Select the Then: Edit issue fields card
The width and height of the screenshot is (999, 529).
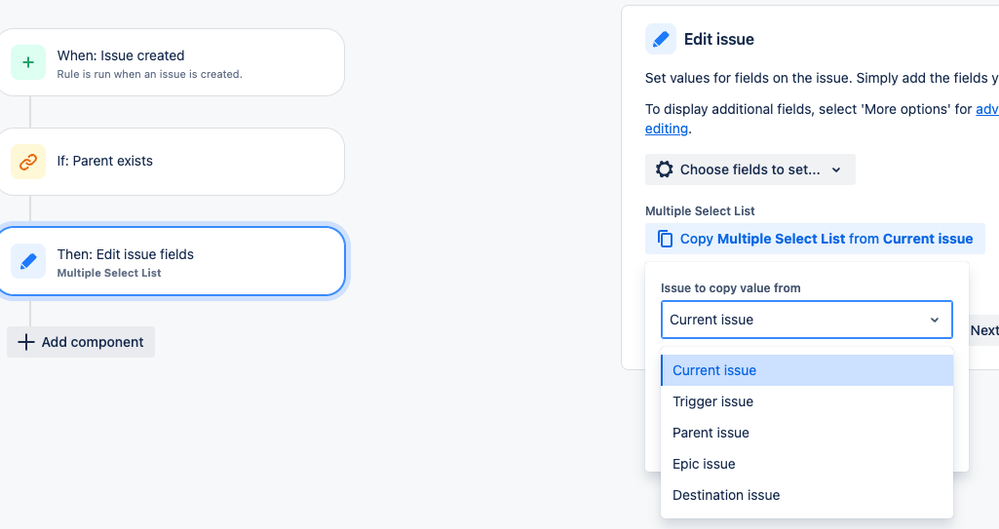[171, 261]
